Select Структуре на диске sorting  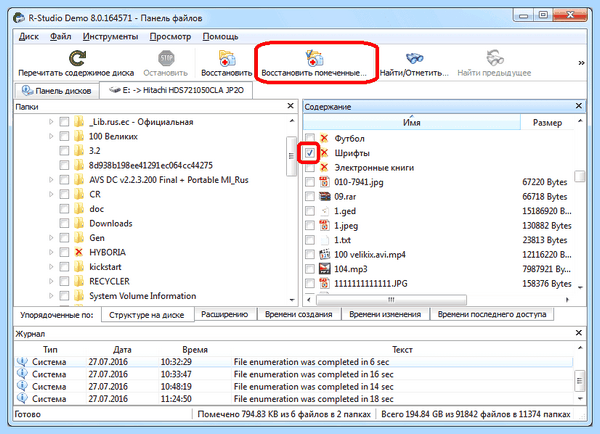(147, 315)
